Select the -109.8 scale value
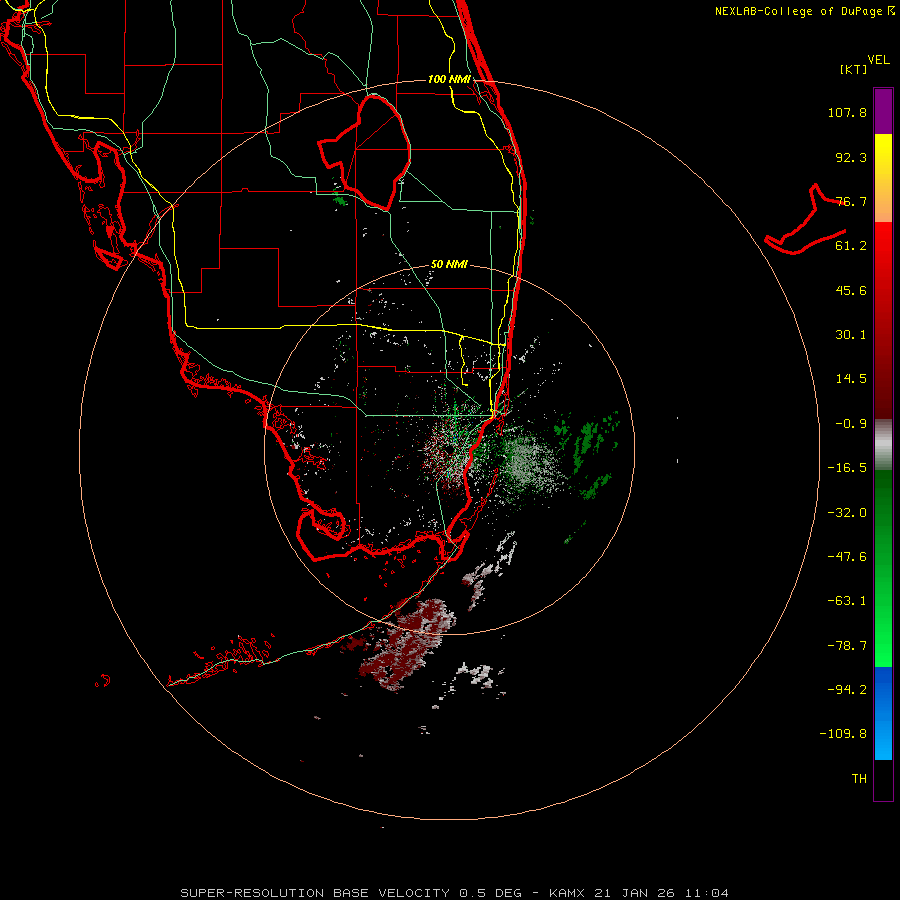 (x=843, y=734)
